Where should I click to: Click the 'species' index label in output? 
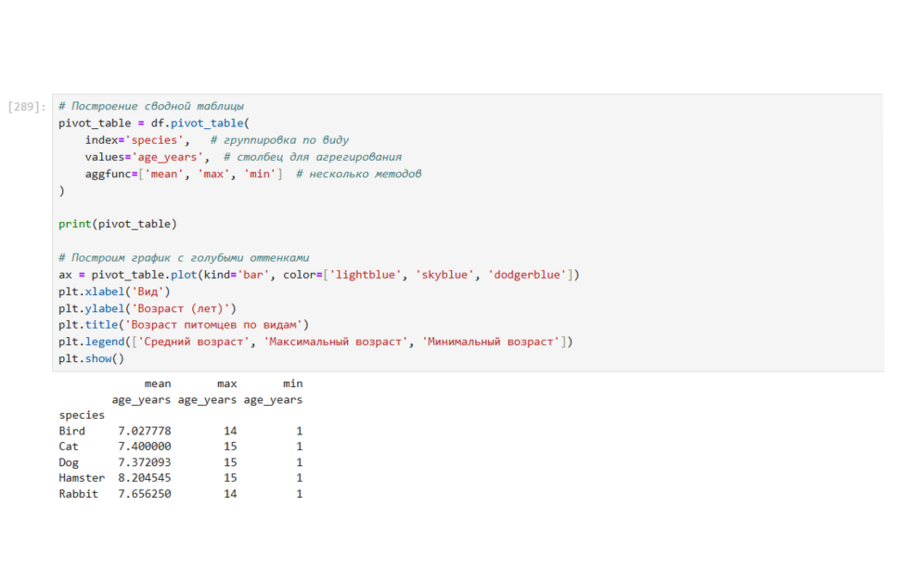point(81,415)
